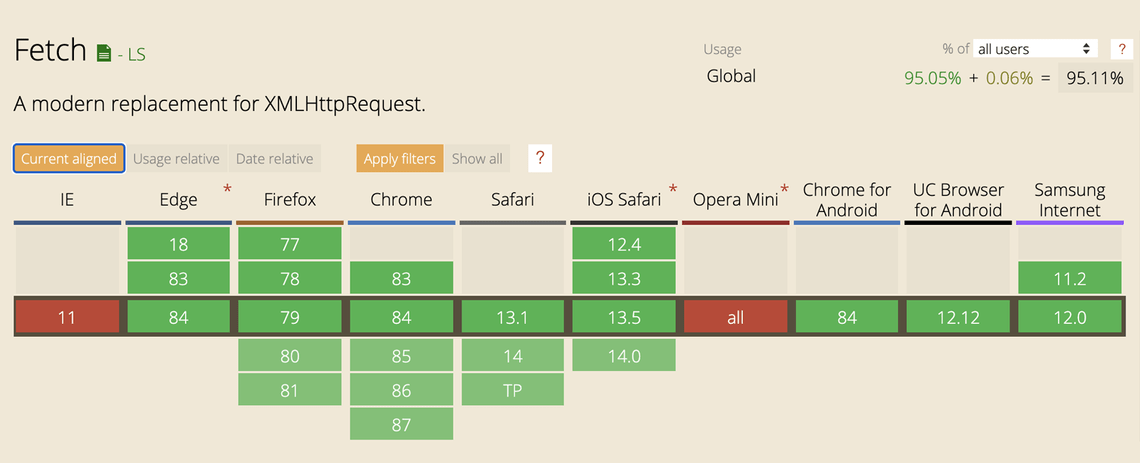
Task: Select the Safari 13.1 cell
Action: tap(513, 317)
